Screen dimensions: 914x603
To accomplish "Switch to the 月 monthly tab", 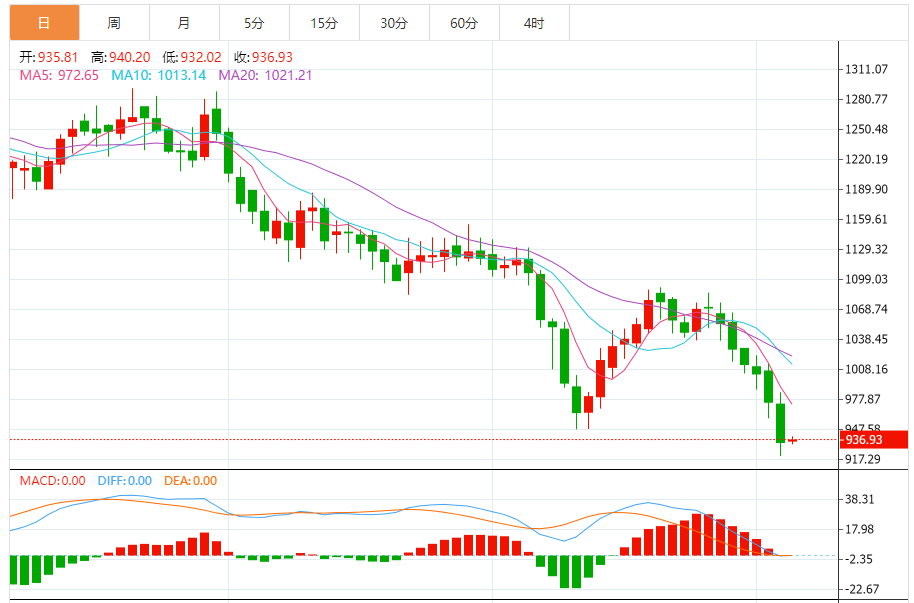I will pyautogui.click(x=184, y=23).
